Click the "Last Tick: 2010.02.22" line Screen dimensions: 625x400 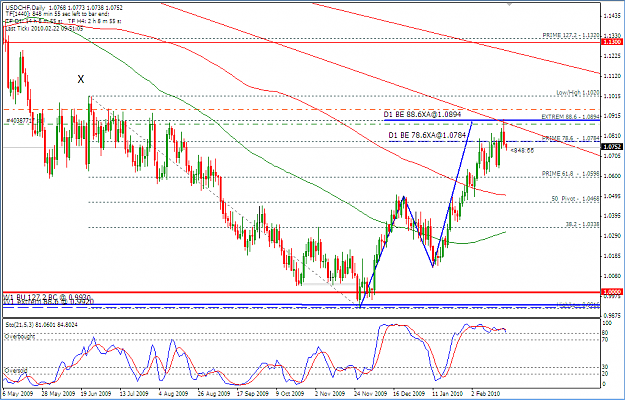[44, 28]
